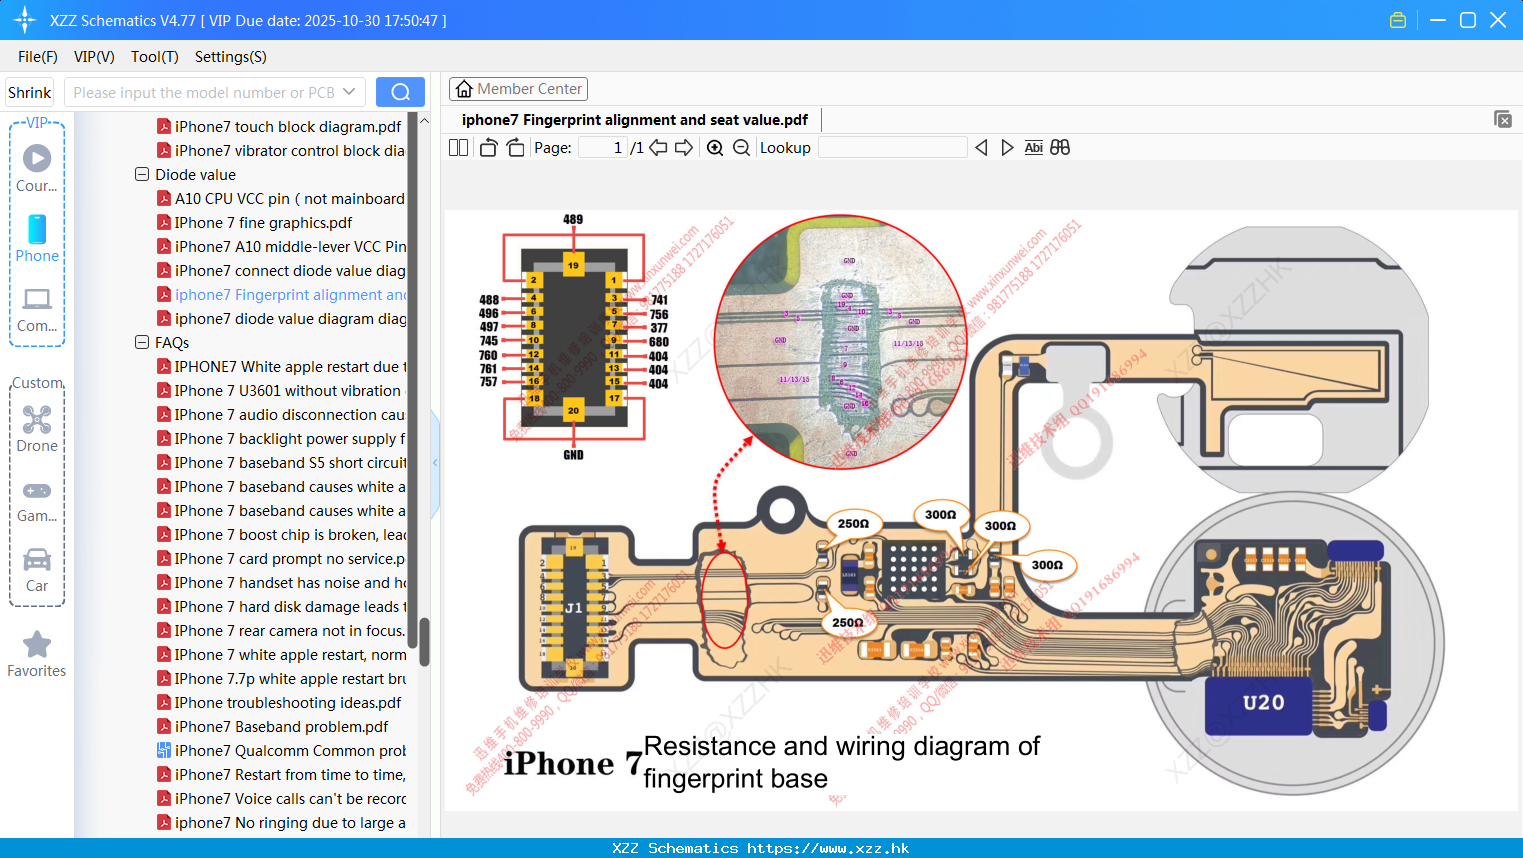Screen dimensions: 1523x858
Task: Open A10 CPU VCC pin file
Action: click(x=282, y=199)
